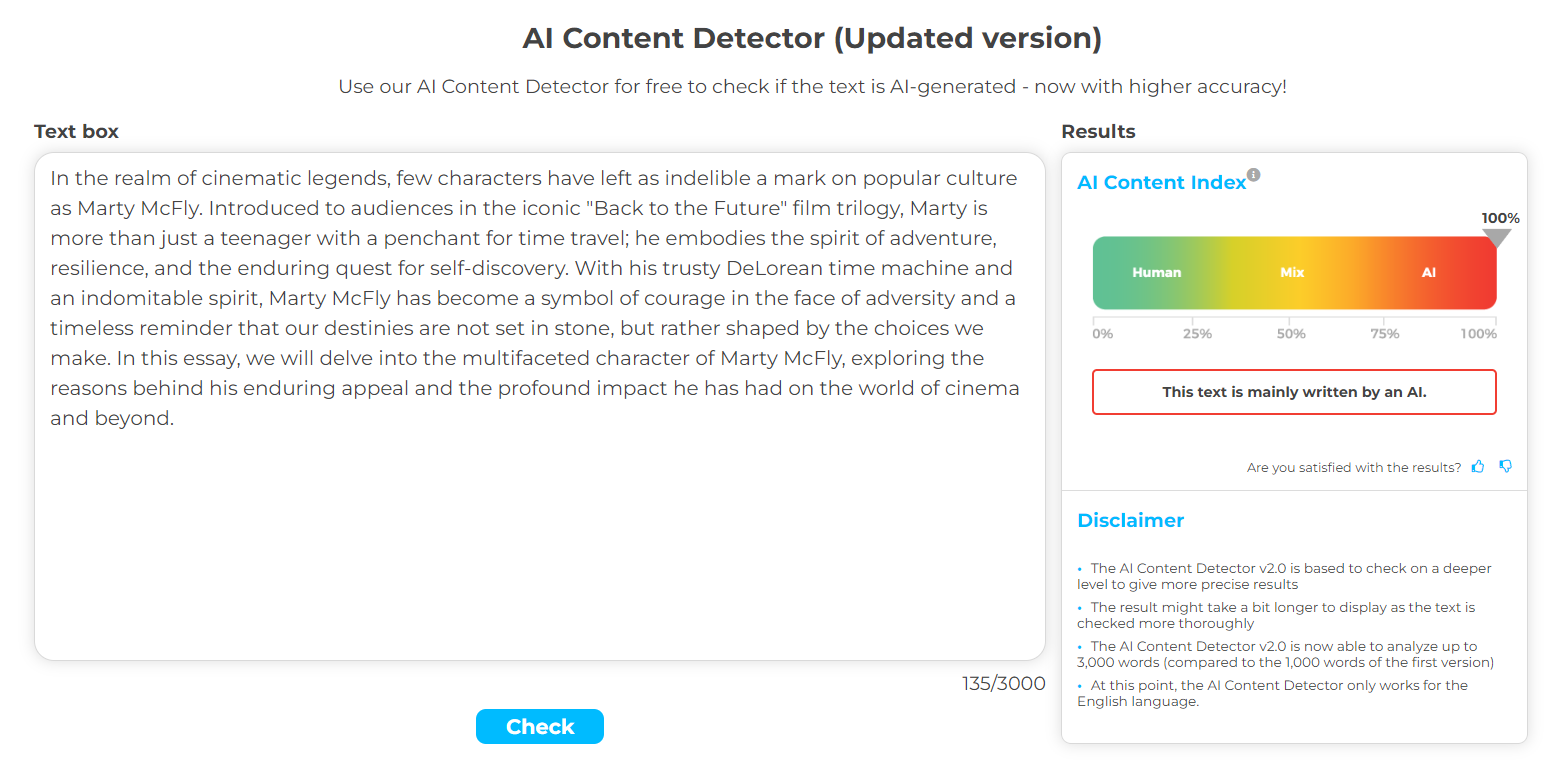
Task: Click the thumbs up feedback icon
Action: click(1478, 467)
